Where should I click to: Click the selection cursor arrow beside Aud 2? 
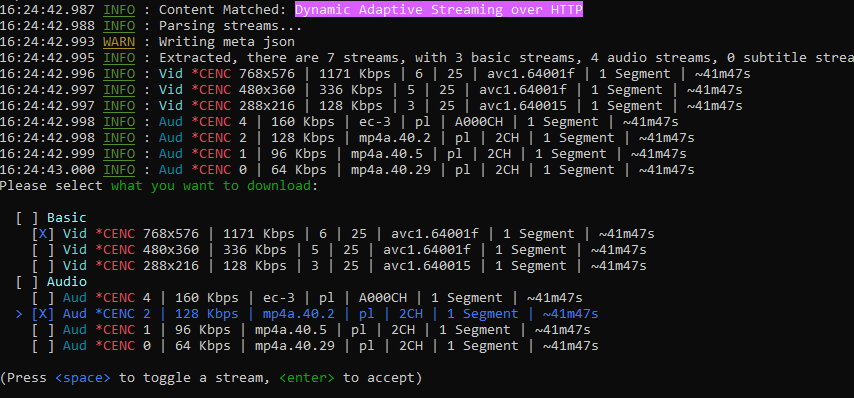pos(20,314)
